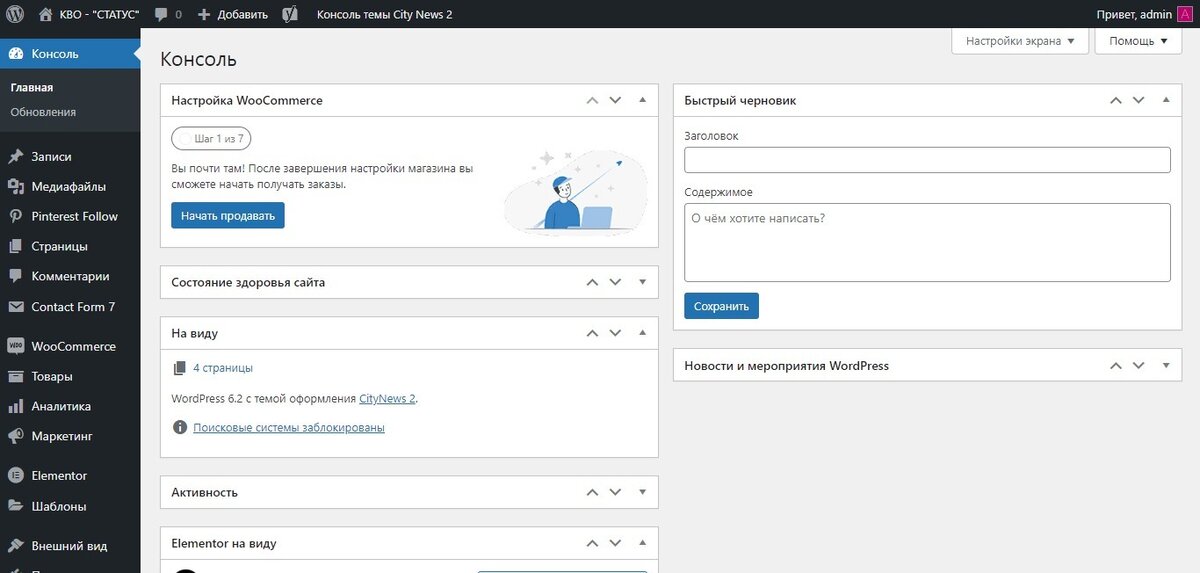Image resolution: width=1200 pixels, height=573 pixels.
Task: Click the Маркетинг megaphone icon
Action: [15, 437]
